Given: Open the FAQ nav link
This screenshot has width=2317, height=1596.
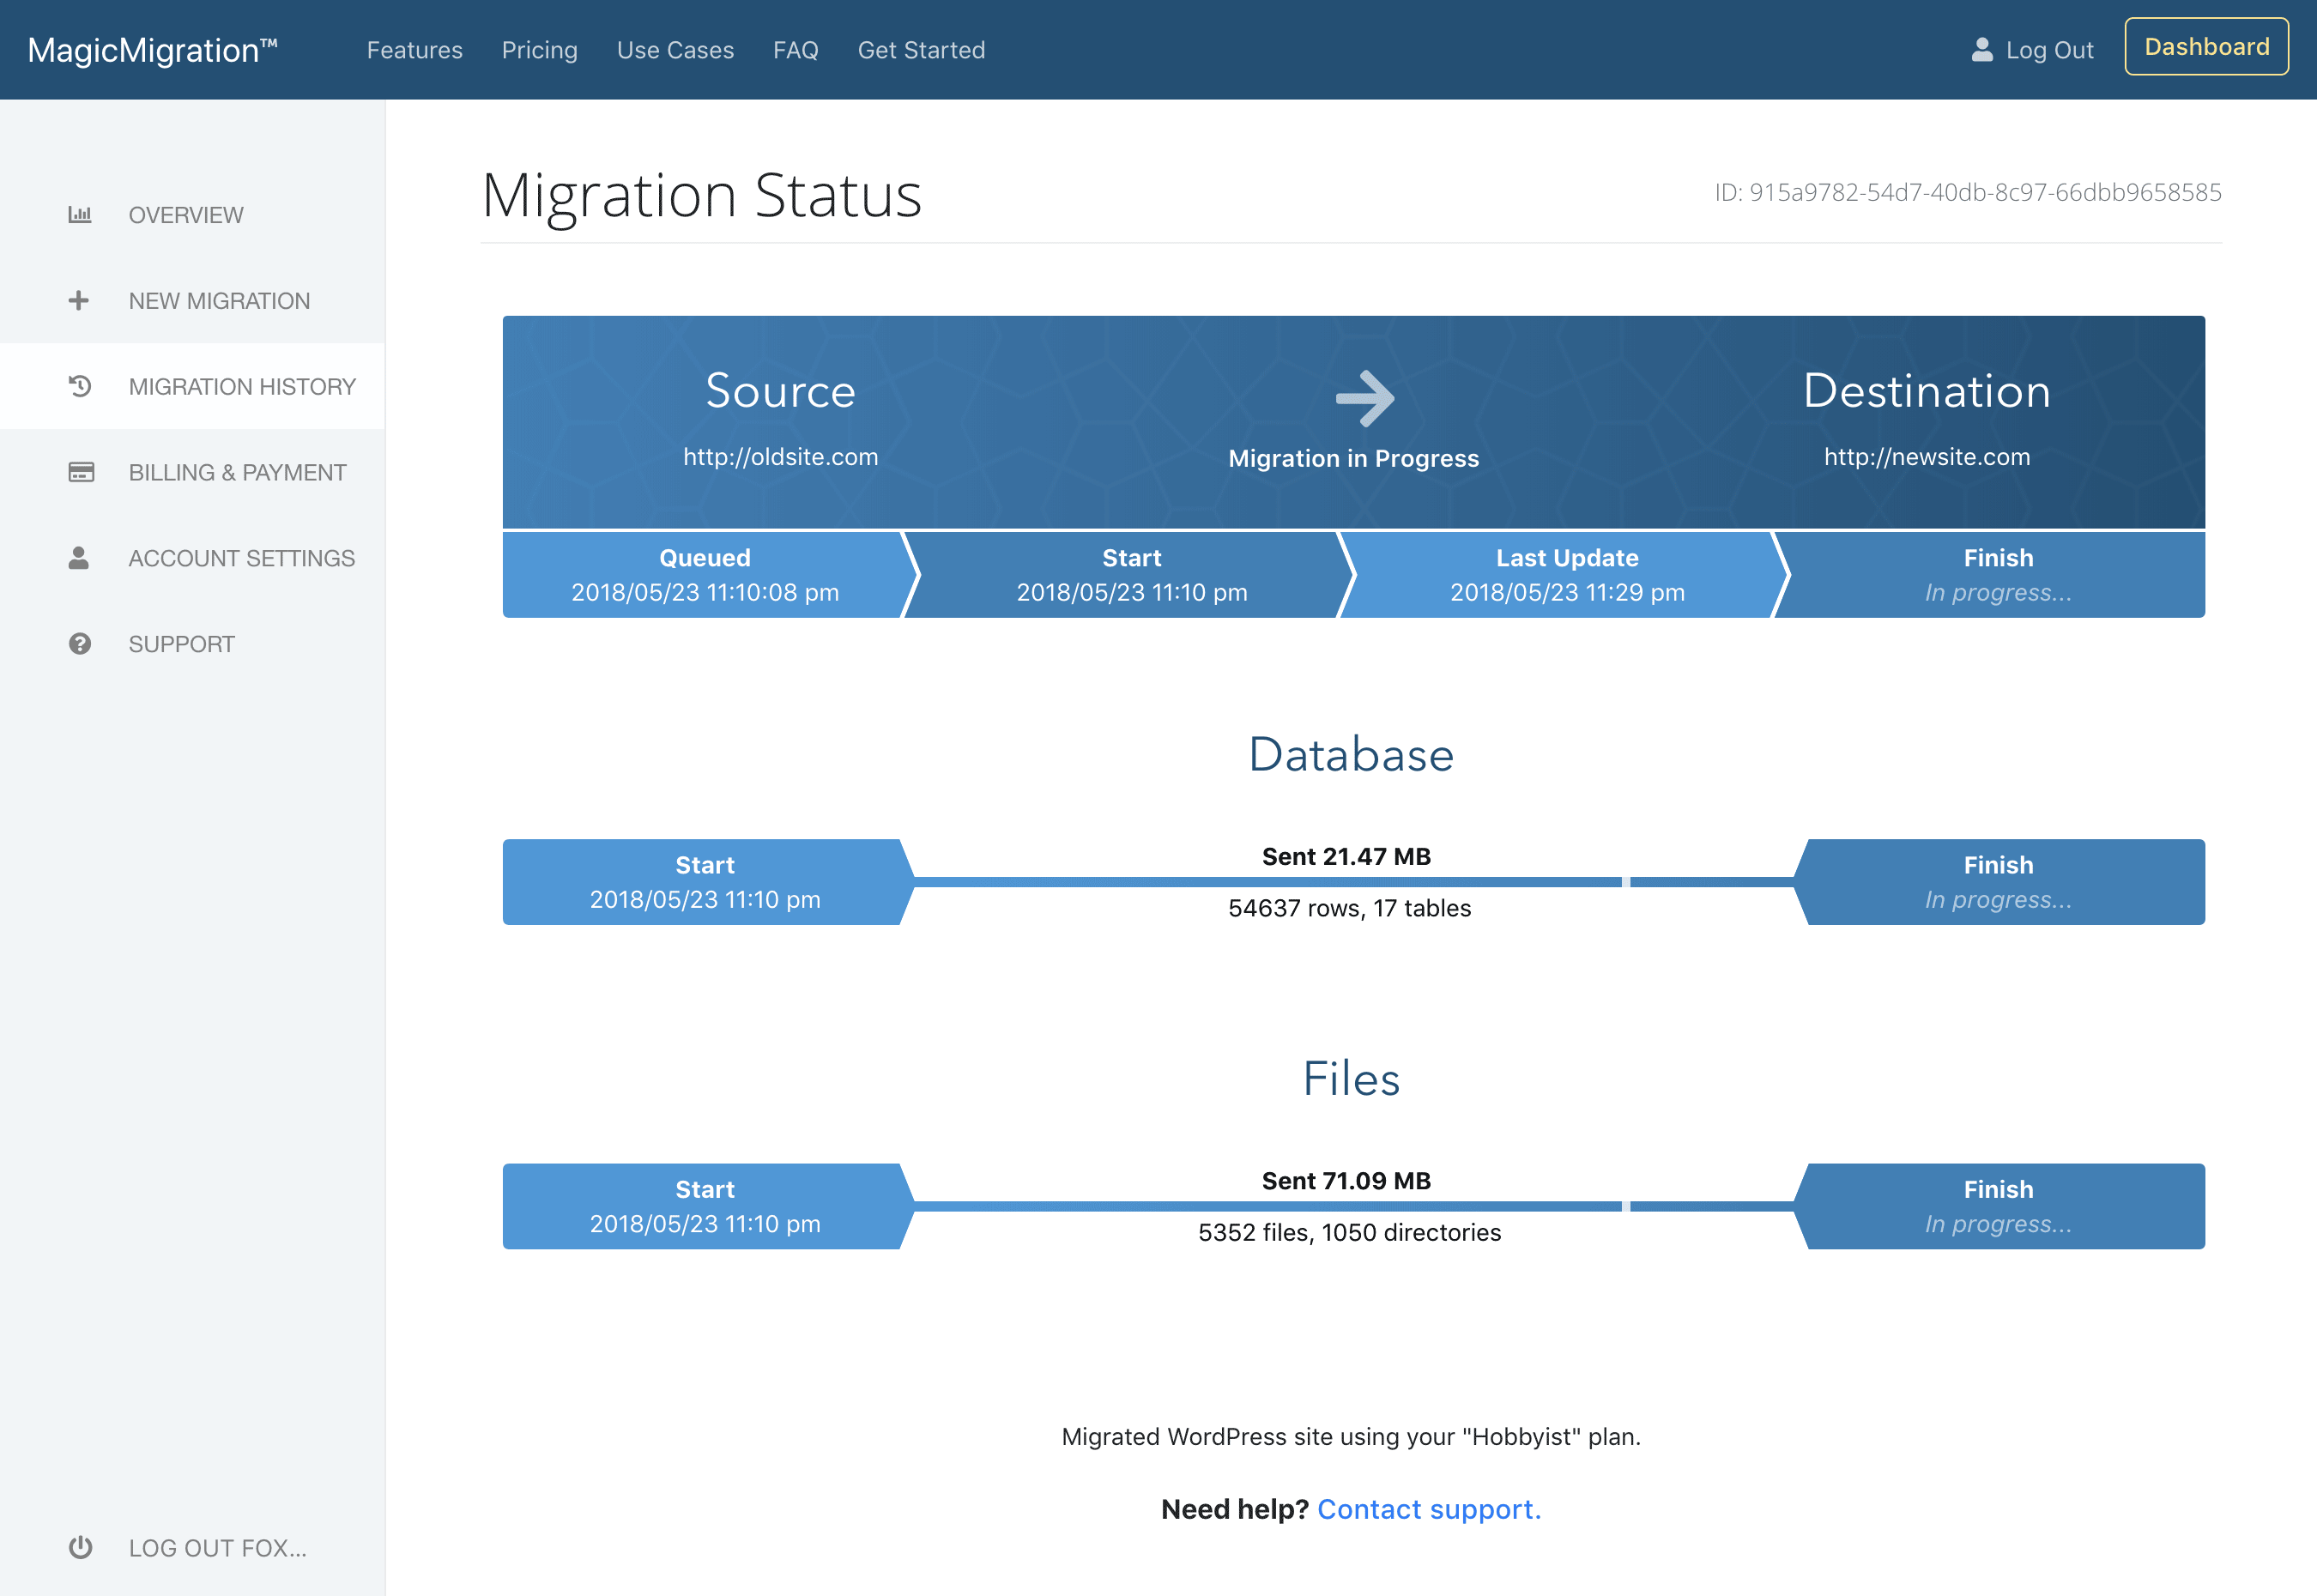Looking at the screenshot, I should [x=796, y=50].
